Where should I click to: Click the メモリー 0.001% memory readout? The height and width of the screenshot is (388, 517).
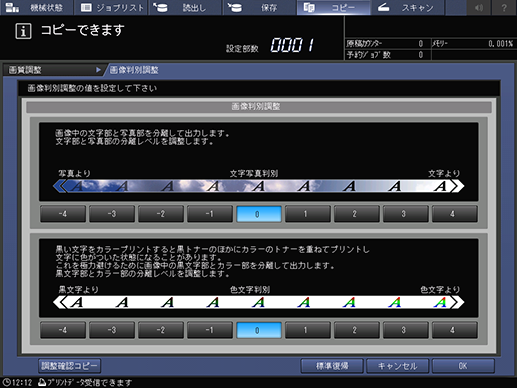coord(500,44)
